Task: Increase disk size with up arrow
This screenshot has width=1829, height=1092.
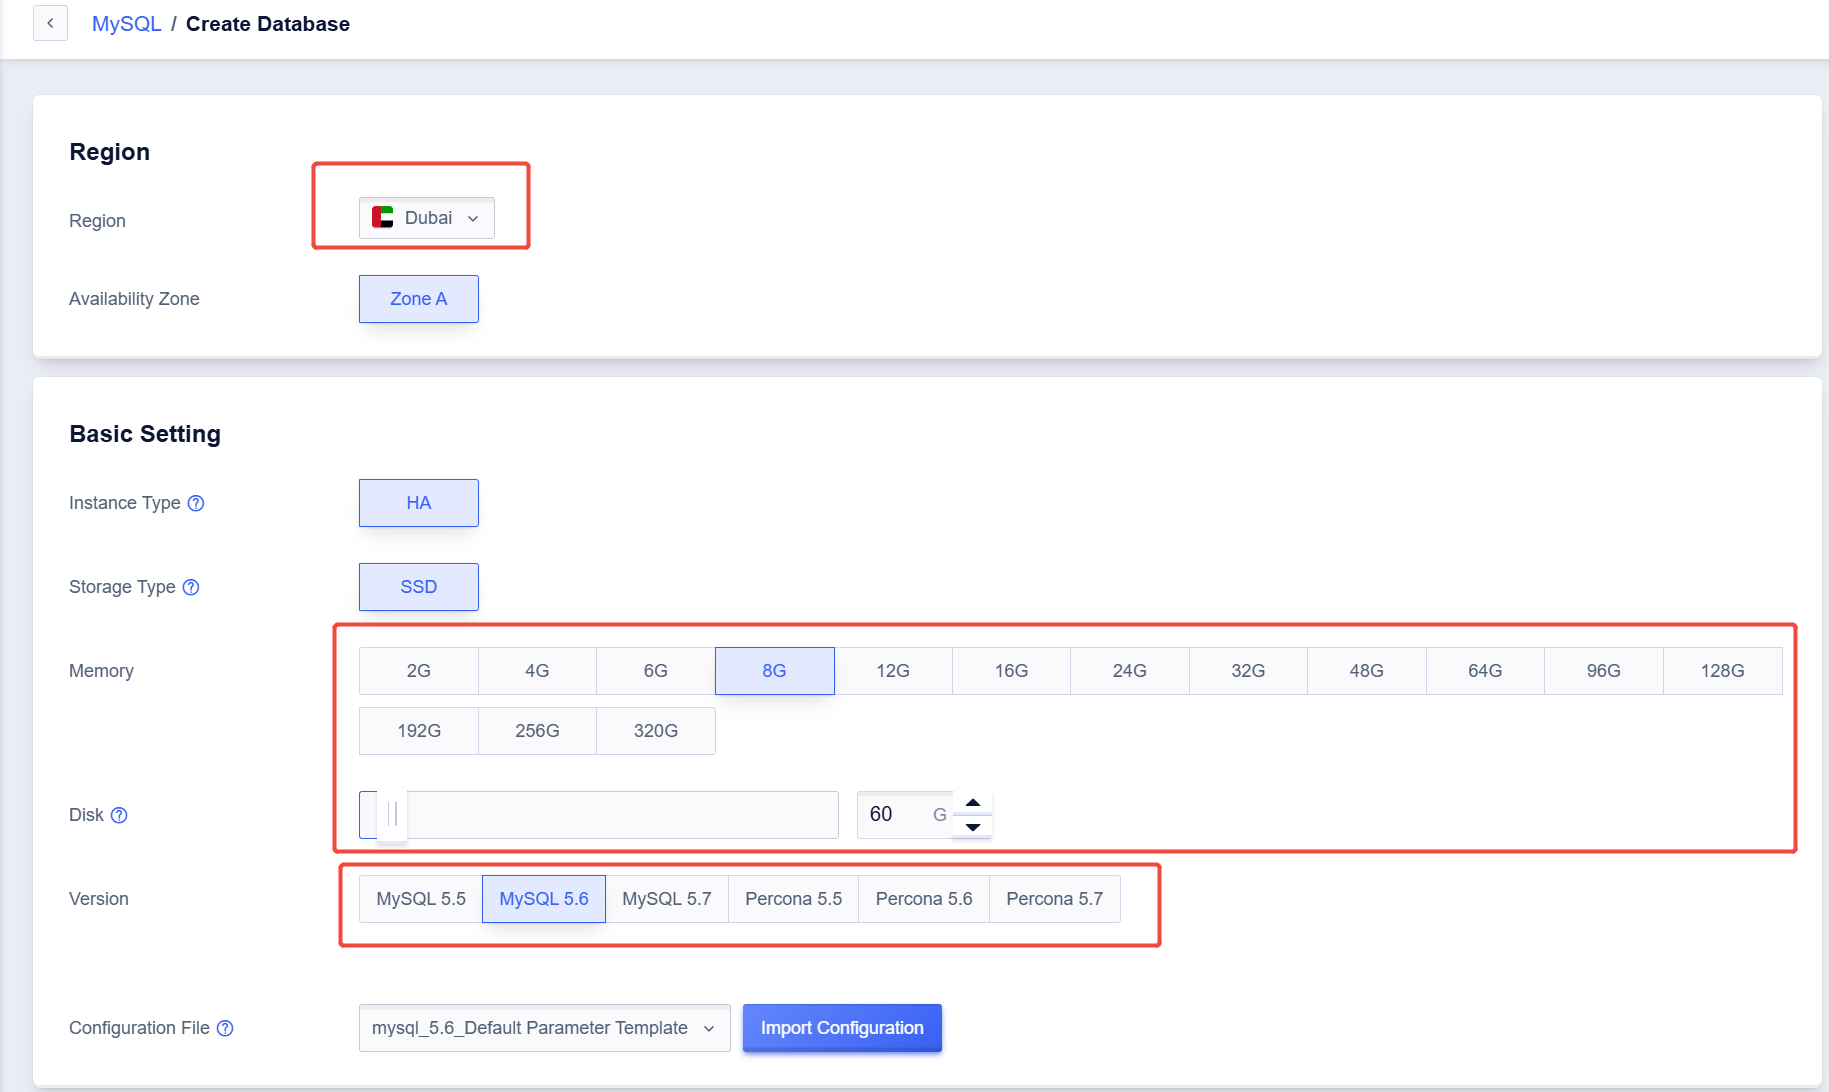Action: point(973,803)
